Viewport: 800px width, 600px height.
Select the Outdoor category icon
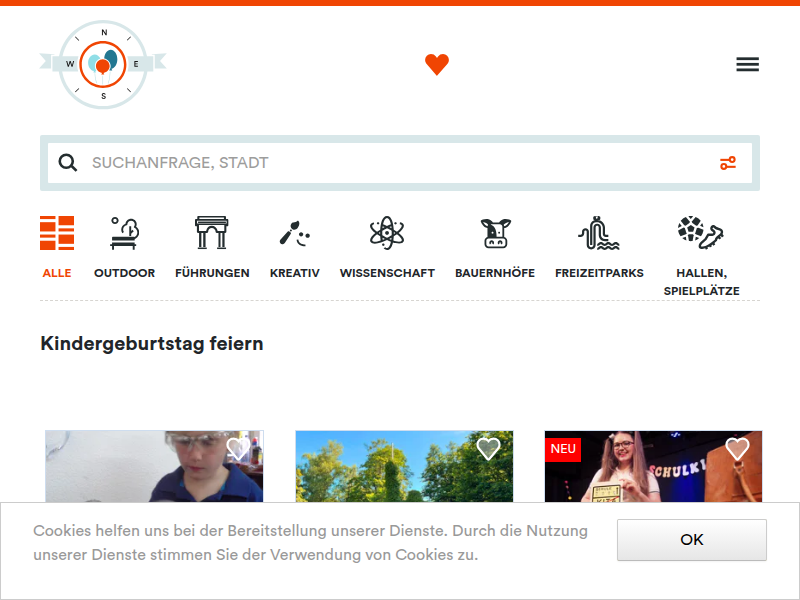click(x=124, y=233)
